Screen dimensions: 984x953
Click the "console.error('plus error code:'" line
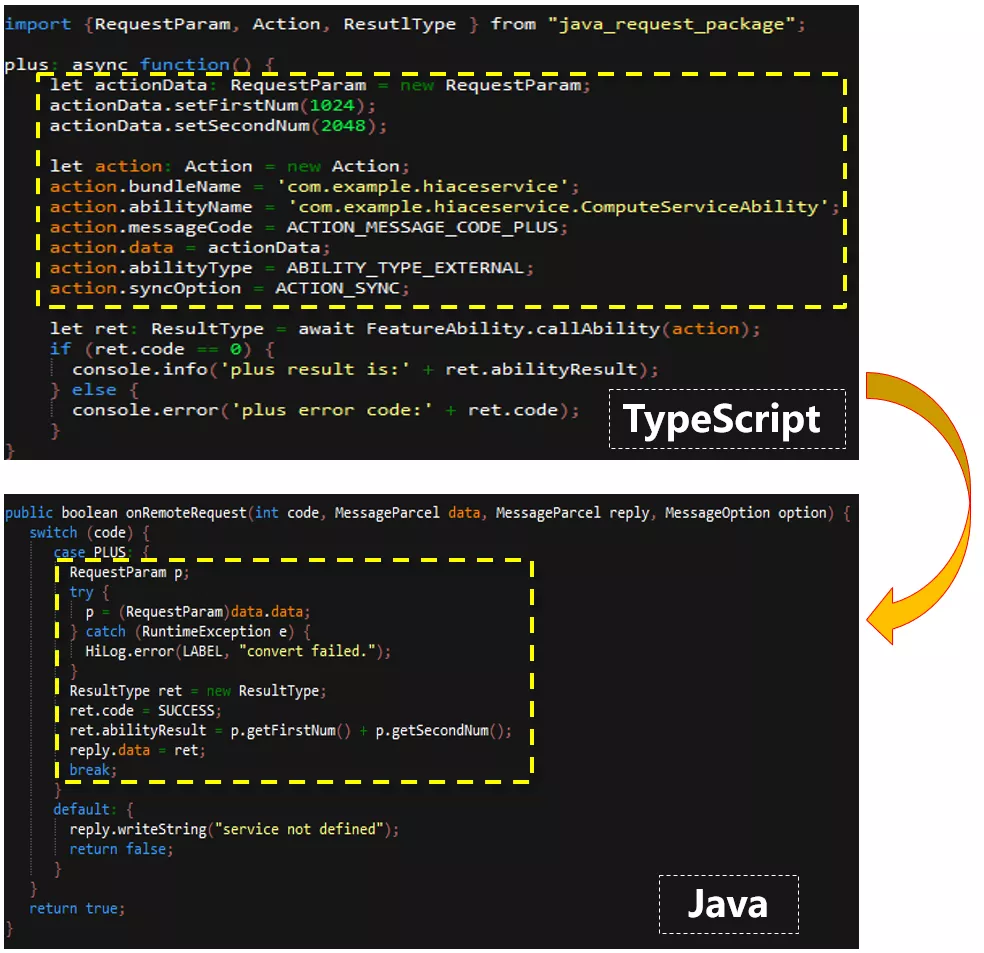click(326, 410)
